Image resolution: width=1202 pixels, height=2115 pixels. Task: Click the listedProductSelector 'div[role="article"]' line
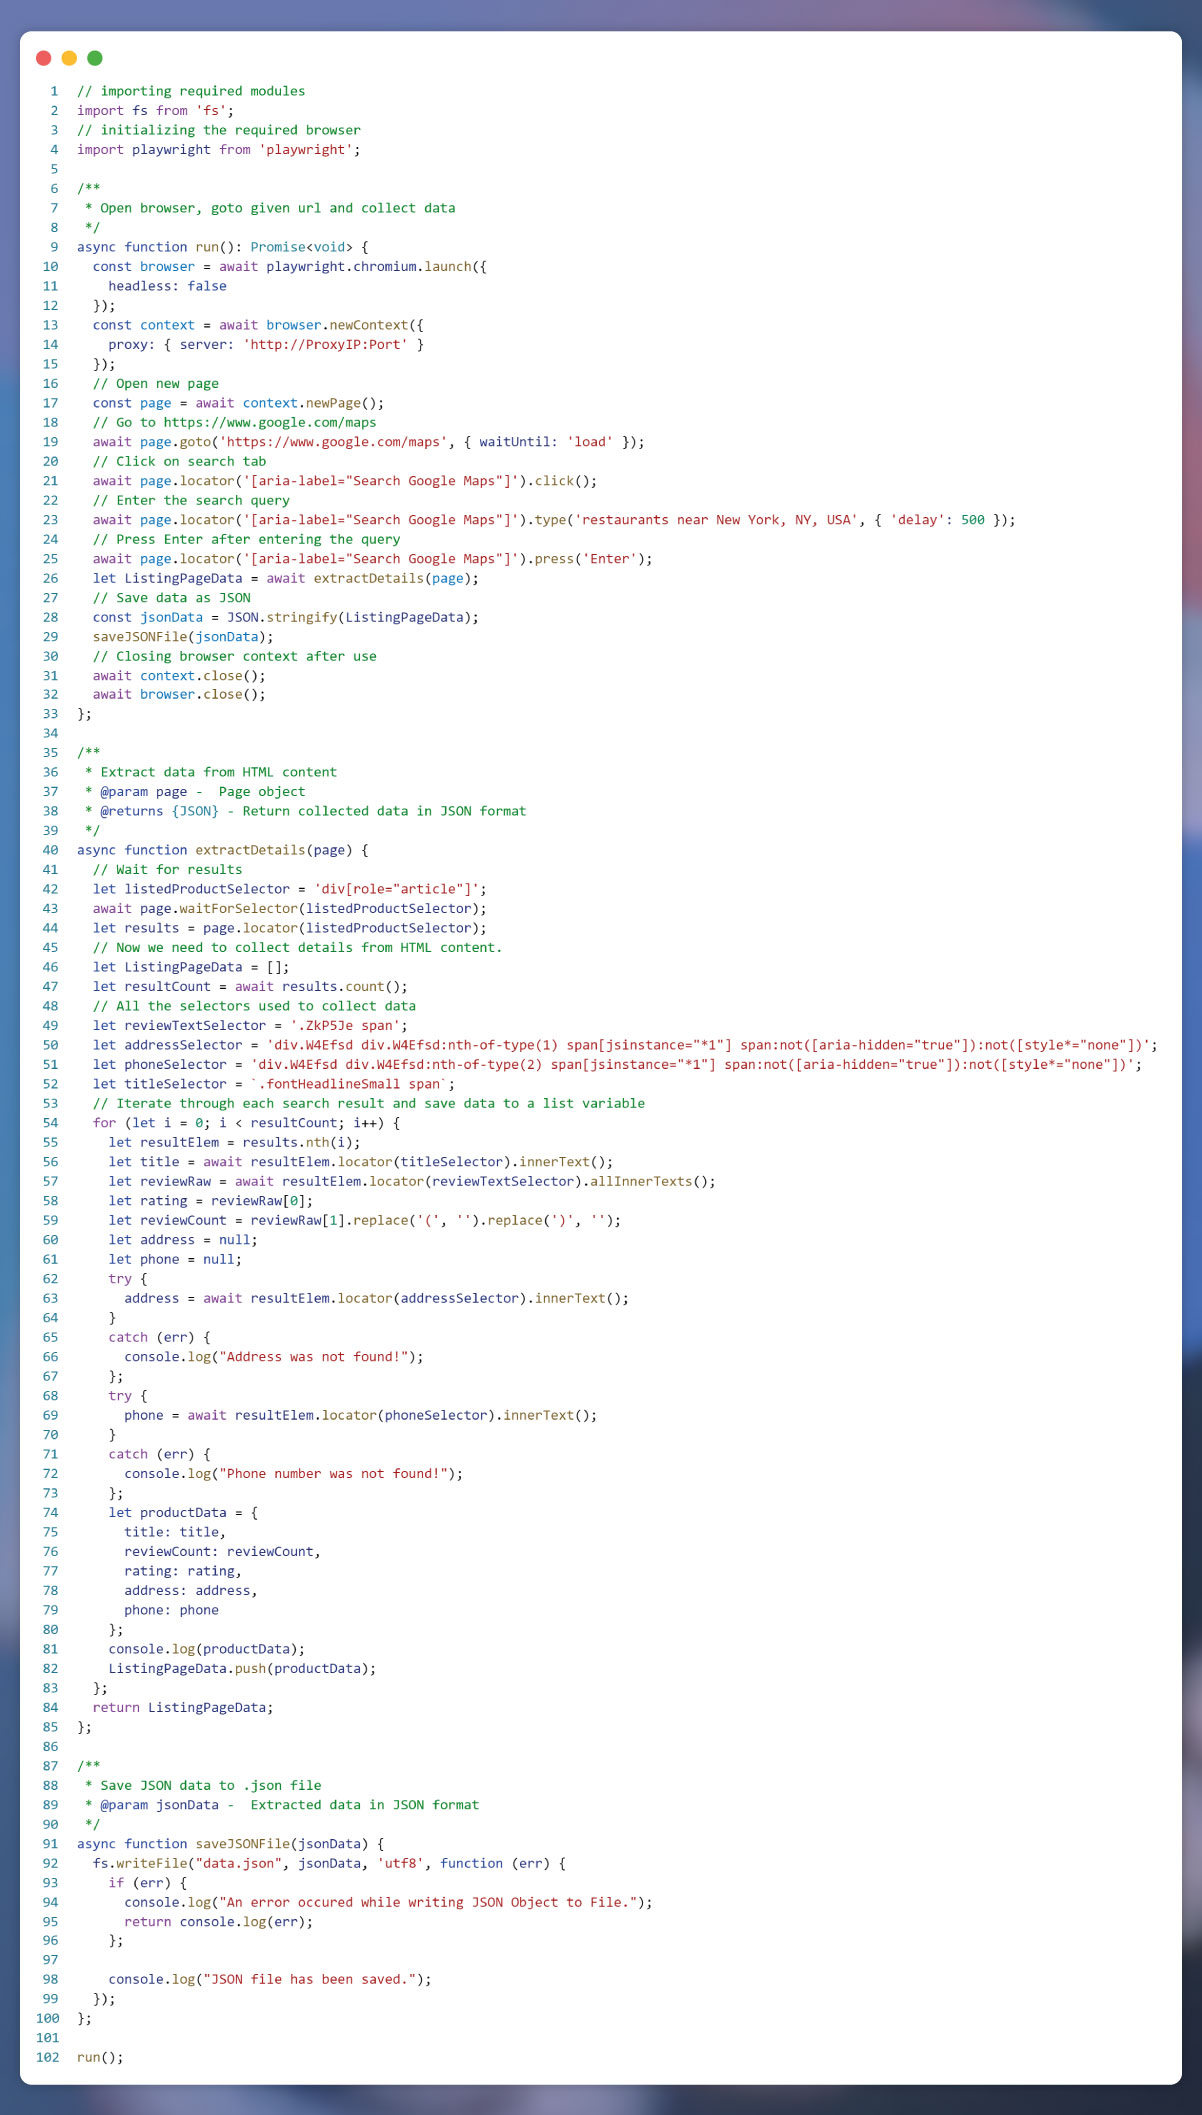pos(290,889)
